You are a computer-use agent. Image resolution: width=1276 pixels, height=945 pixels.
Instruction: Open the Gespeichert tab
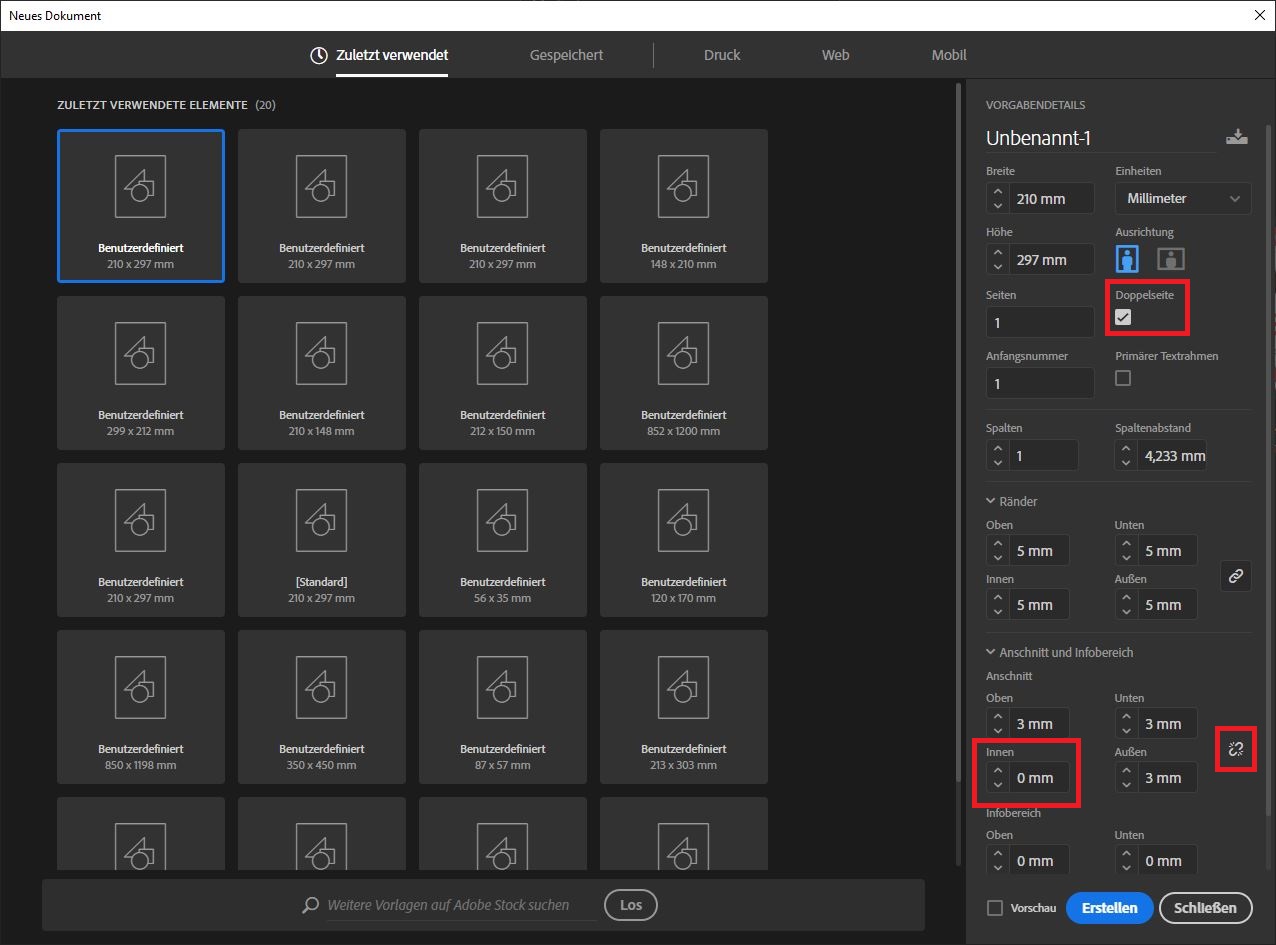(x=566, y=55)
